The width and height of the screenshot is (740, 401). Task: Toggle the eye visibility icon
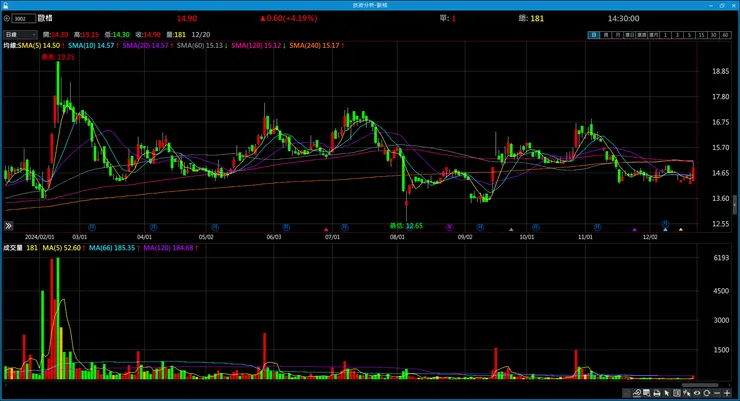(697, 393)
